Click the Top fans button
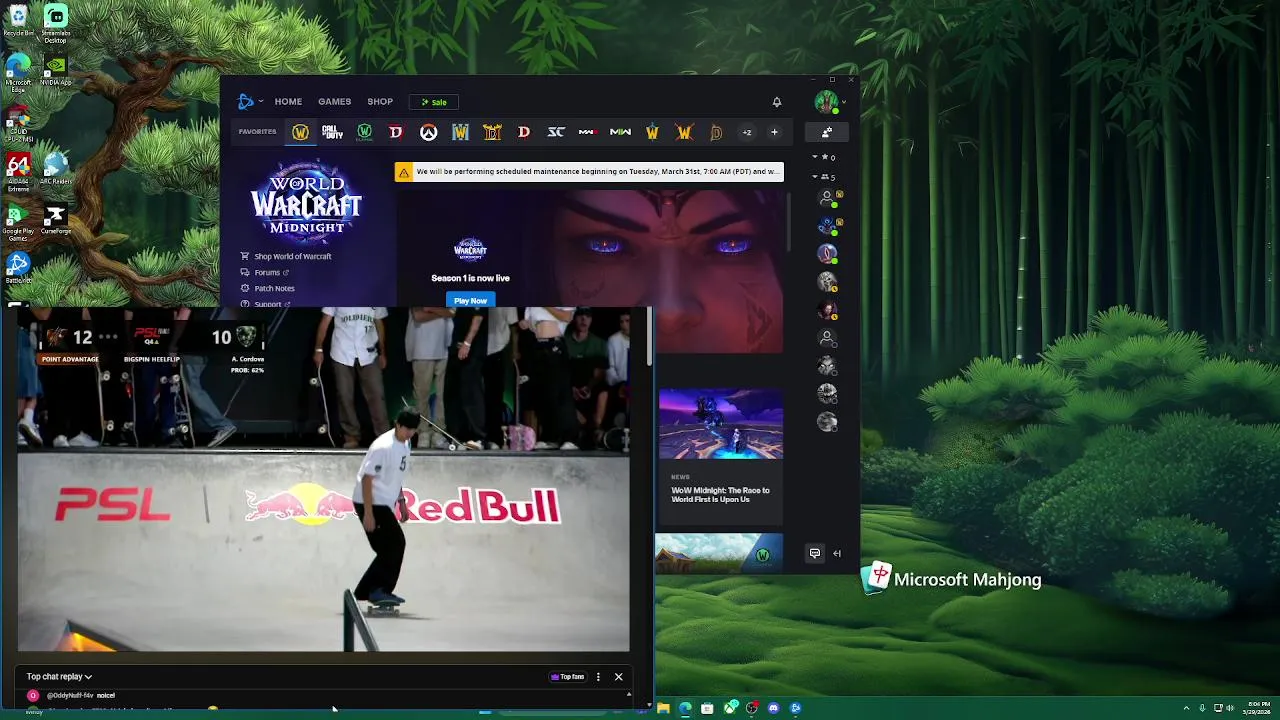 [568, 677]
